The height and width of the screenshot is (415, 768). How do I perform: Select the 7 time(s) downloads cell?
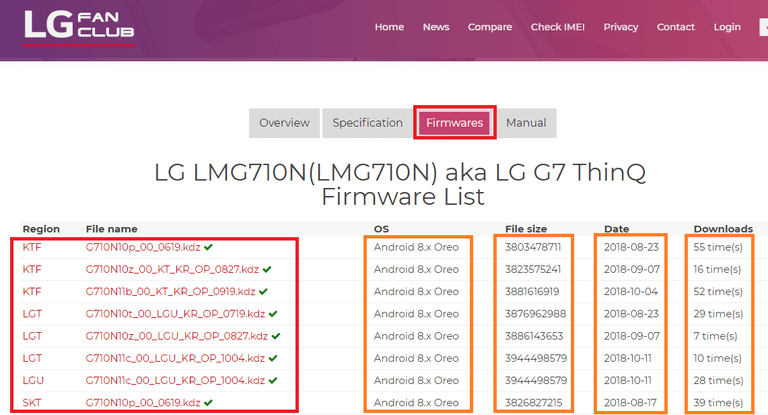(x=716, y=336)
